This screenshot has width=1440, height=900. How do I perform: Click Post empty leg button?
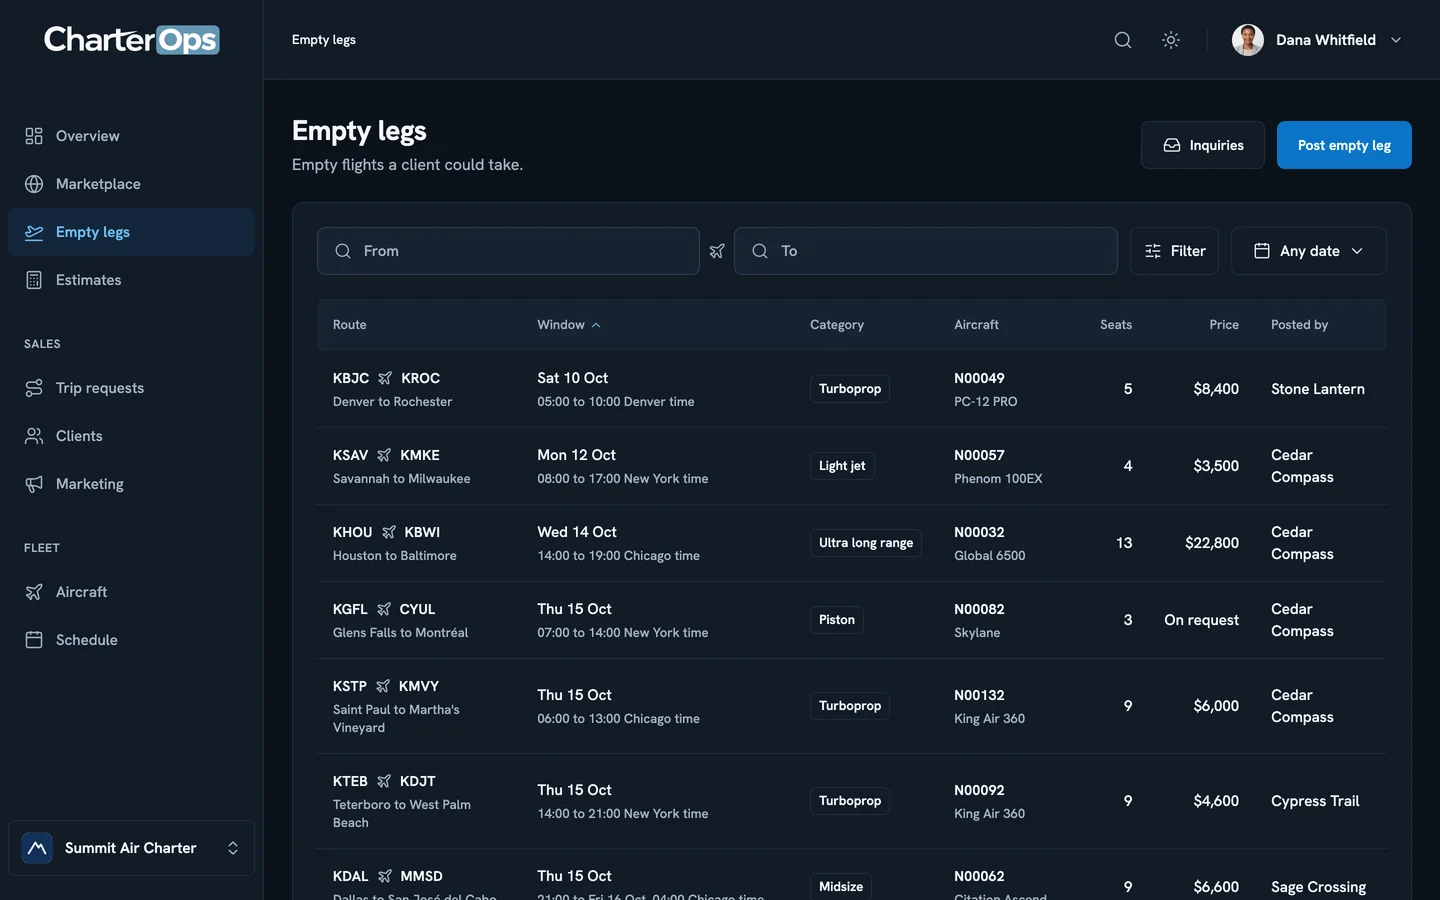click(x=1344, y=145)
